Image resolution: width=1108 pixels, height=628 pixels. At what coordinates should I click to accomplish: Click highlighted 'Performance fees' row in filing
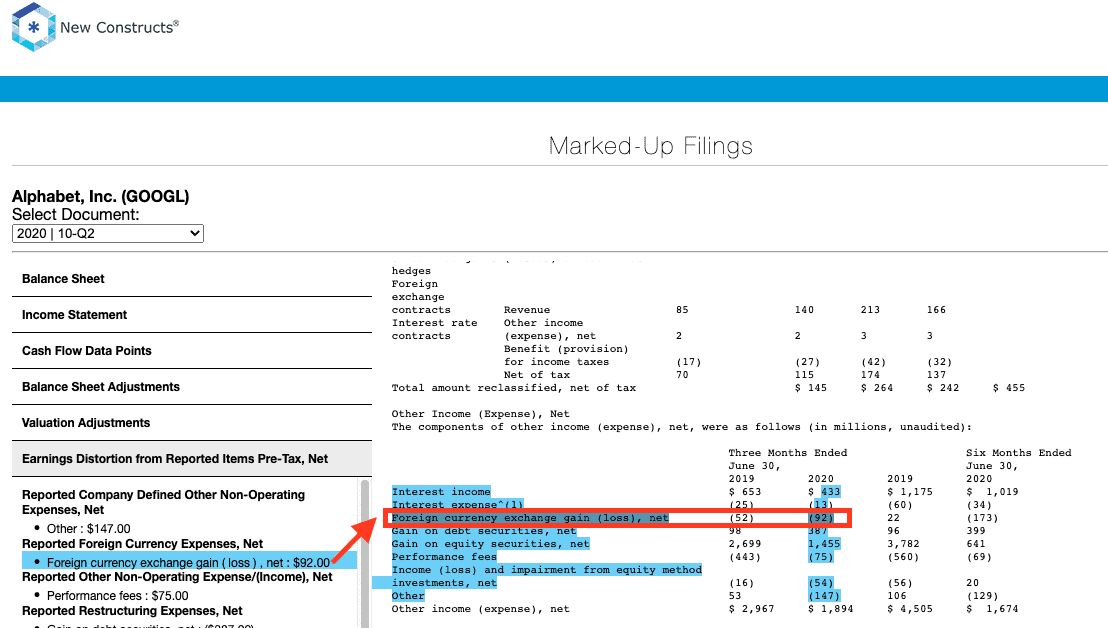coord(444,557)
